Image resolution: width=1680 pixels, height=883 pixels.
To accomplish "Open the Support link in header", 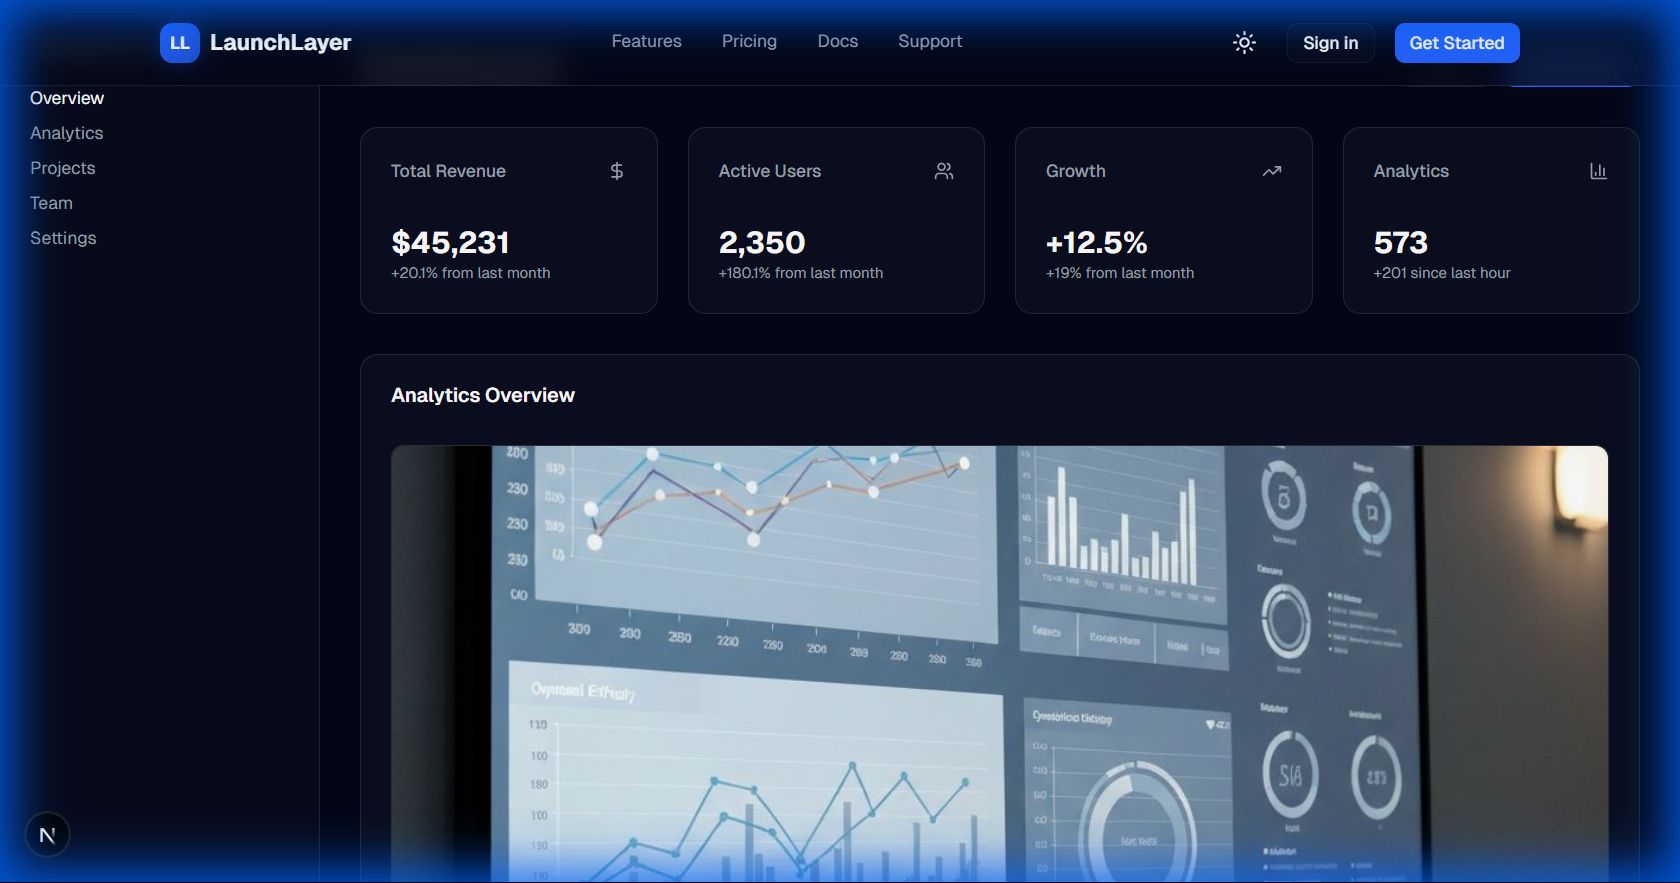I will [x=930, y=41].
